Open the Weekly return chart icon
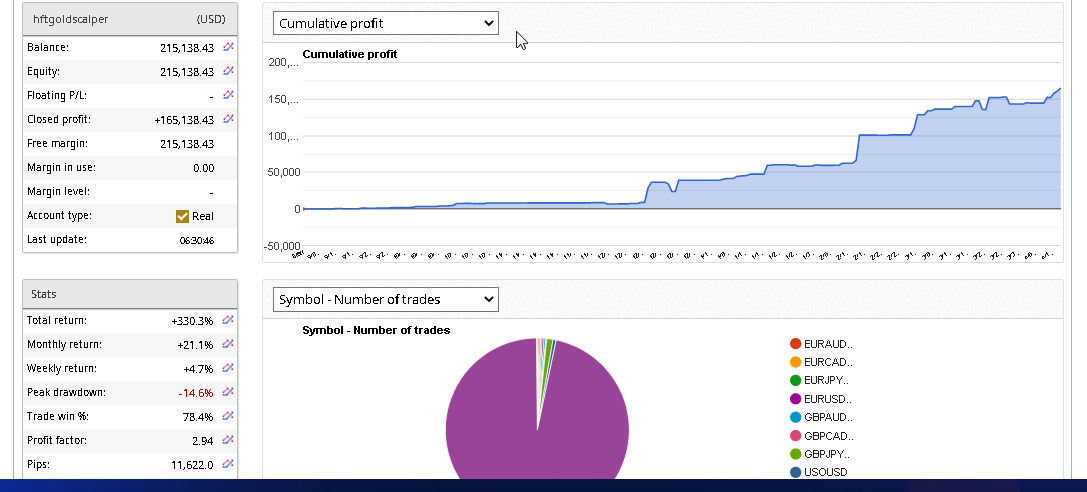Screen dimensions: 1087x492 pyautogui.click(x=228, y=368)
